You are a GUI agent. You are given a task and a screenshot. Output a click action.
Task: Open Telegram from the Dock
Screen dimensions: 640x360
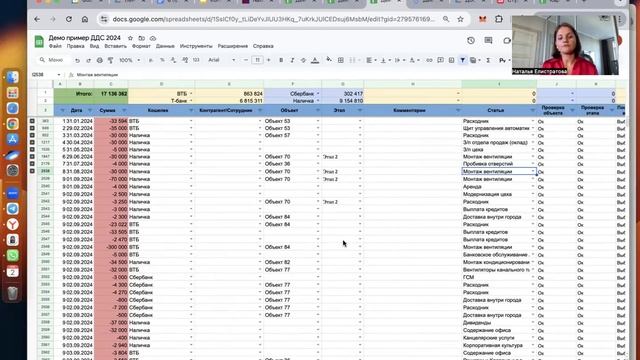point(12,209)
